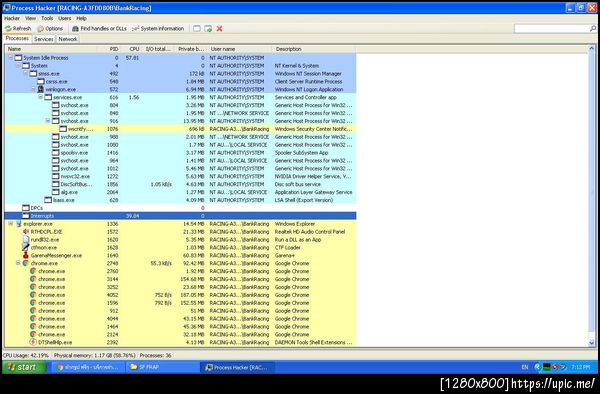Screen dimensions: 600x394
Task: Click the chrome.exe PID 3144 icon
Action: coord(33,279)
